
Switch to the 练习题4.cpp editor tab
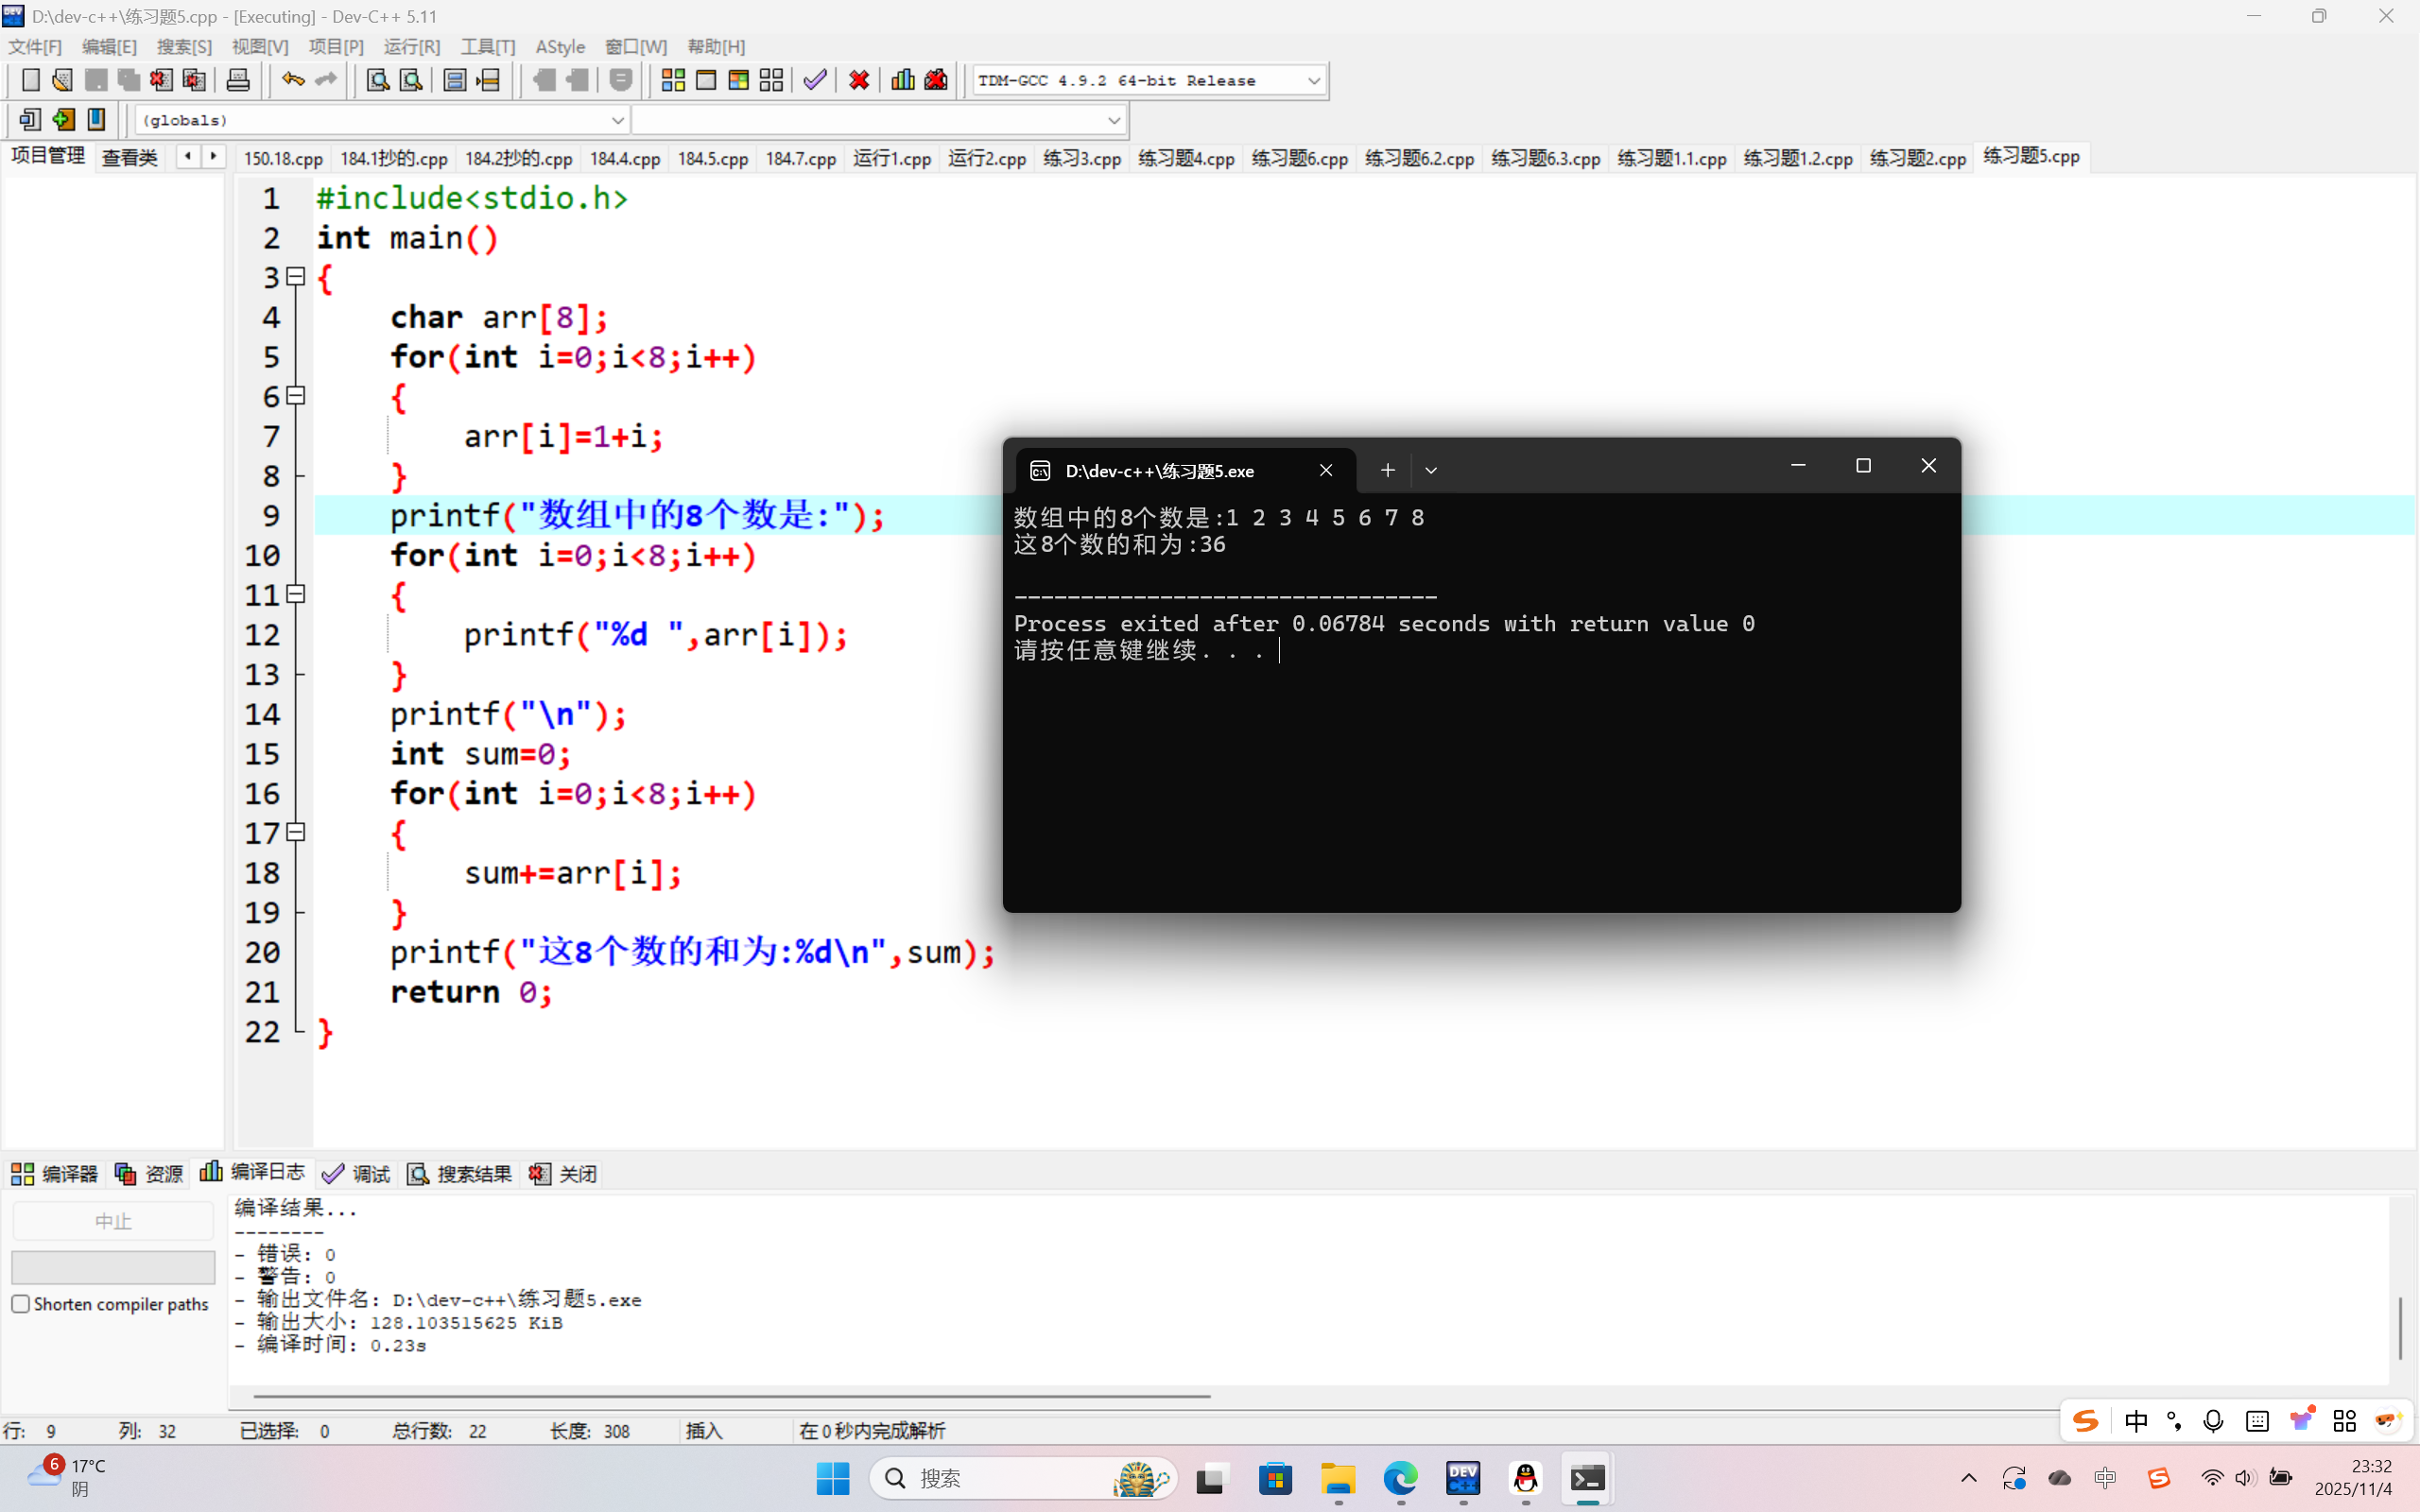pyautogui.click(x=1186, y=158)
